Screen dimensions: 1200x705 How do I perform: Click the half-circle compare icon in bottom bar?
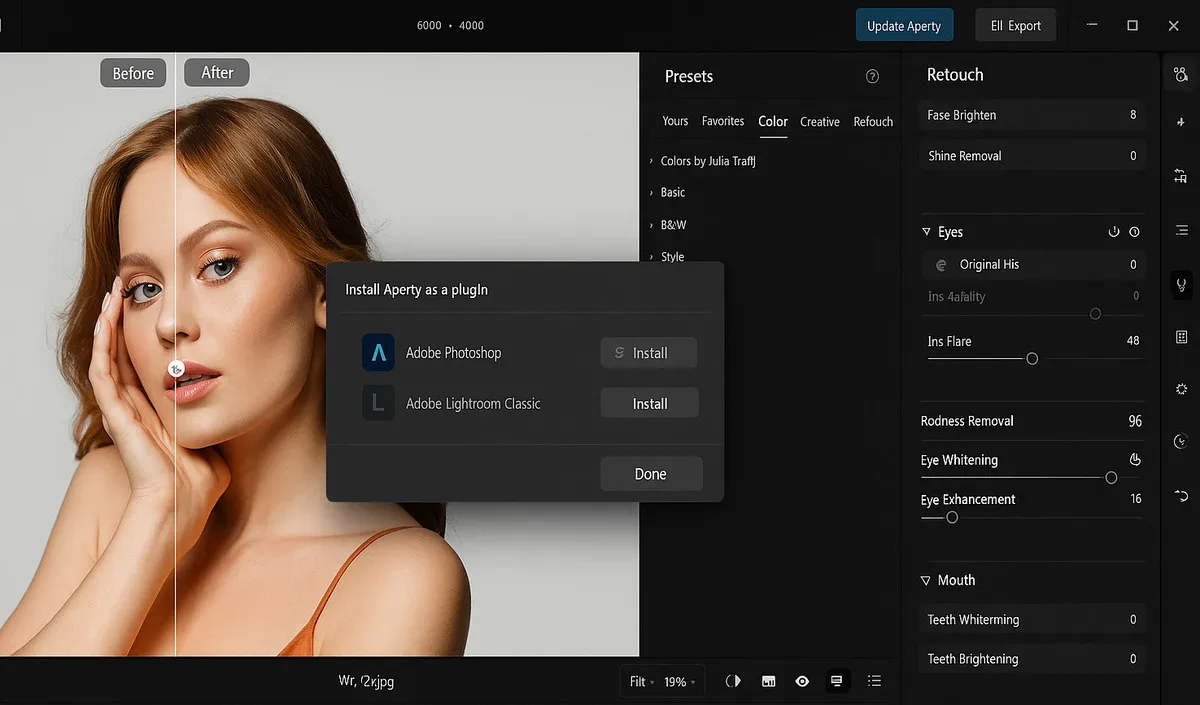pyautogui.click(x=733, y=681)
